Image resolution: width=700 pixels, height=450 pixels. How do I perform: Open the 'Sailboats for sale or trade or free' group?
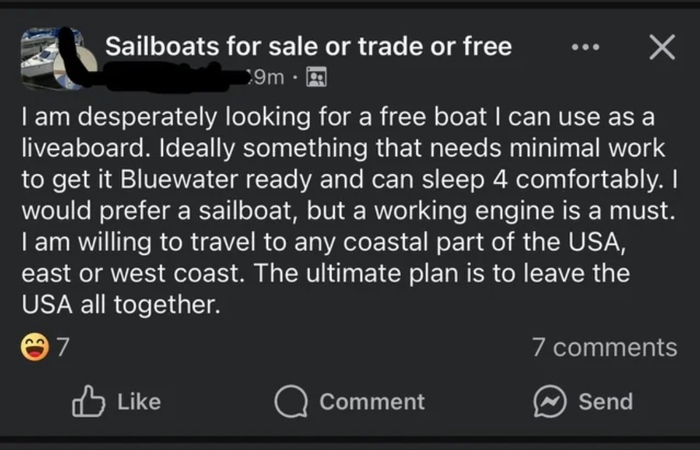click(309, 46)
